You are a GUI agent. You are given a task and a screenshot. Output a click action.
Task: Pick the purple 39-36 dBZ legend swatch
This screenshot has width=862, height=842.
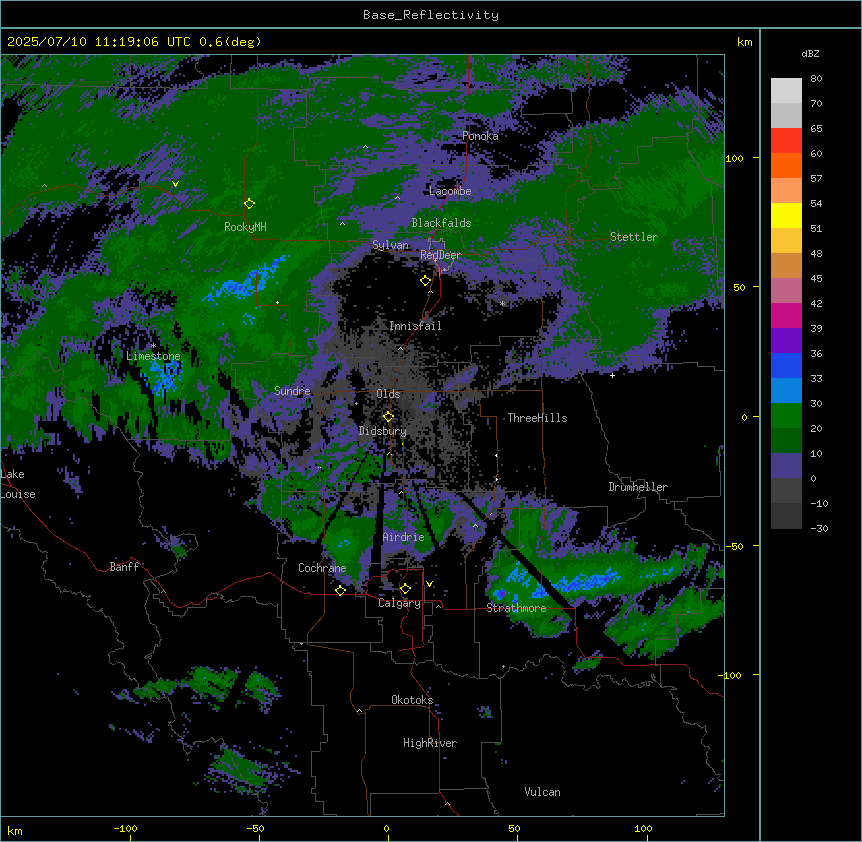[x=786, y=341]
